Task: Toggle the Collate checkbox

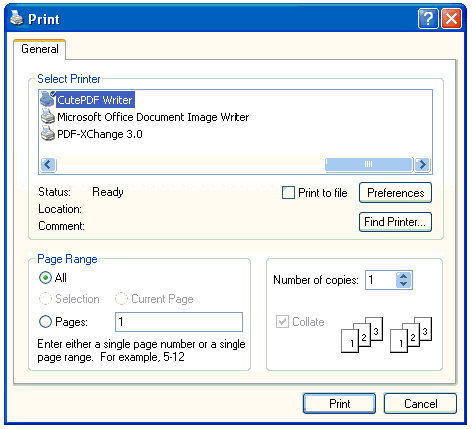Action: pyautogui.click(x=282, y=322)
